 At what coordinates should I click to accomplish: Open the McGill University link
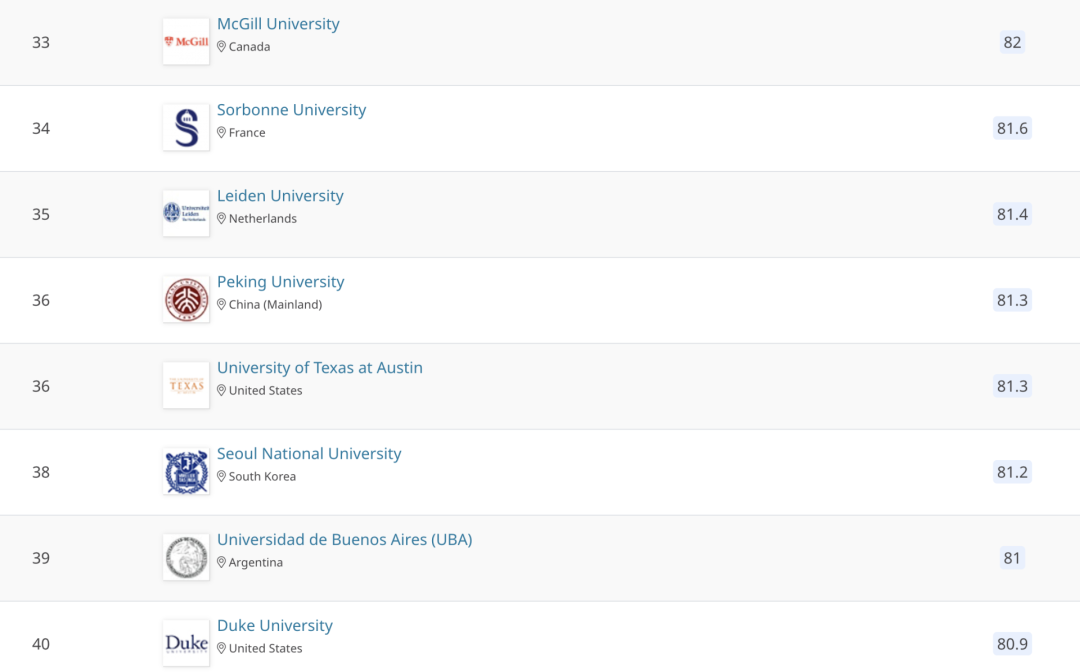coord(278,24)
